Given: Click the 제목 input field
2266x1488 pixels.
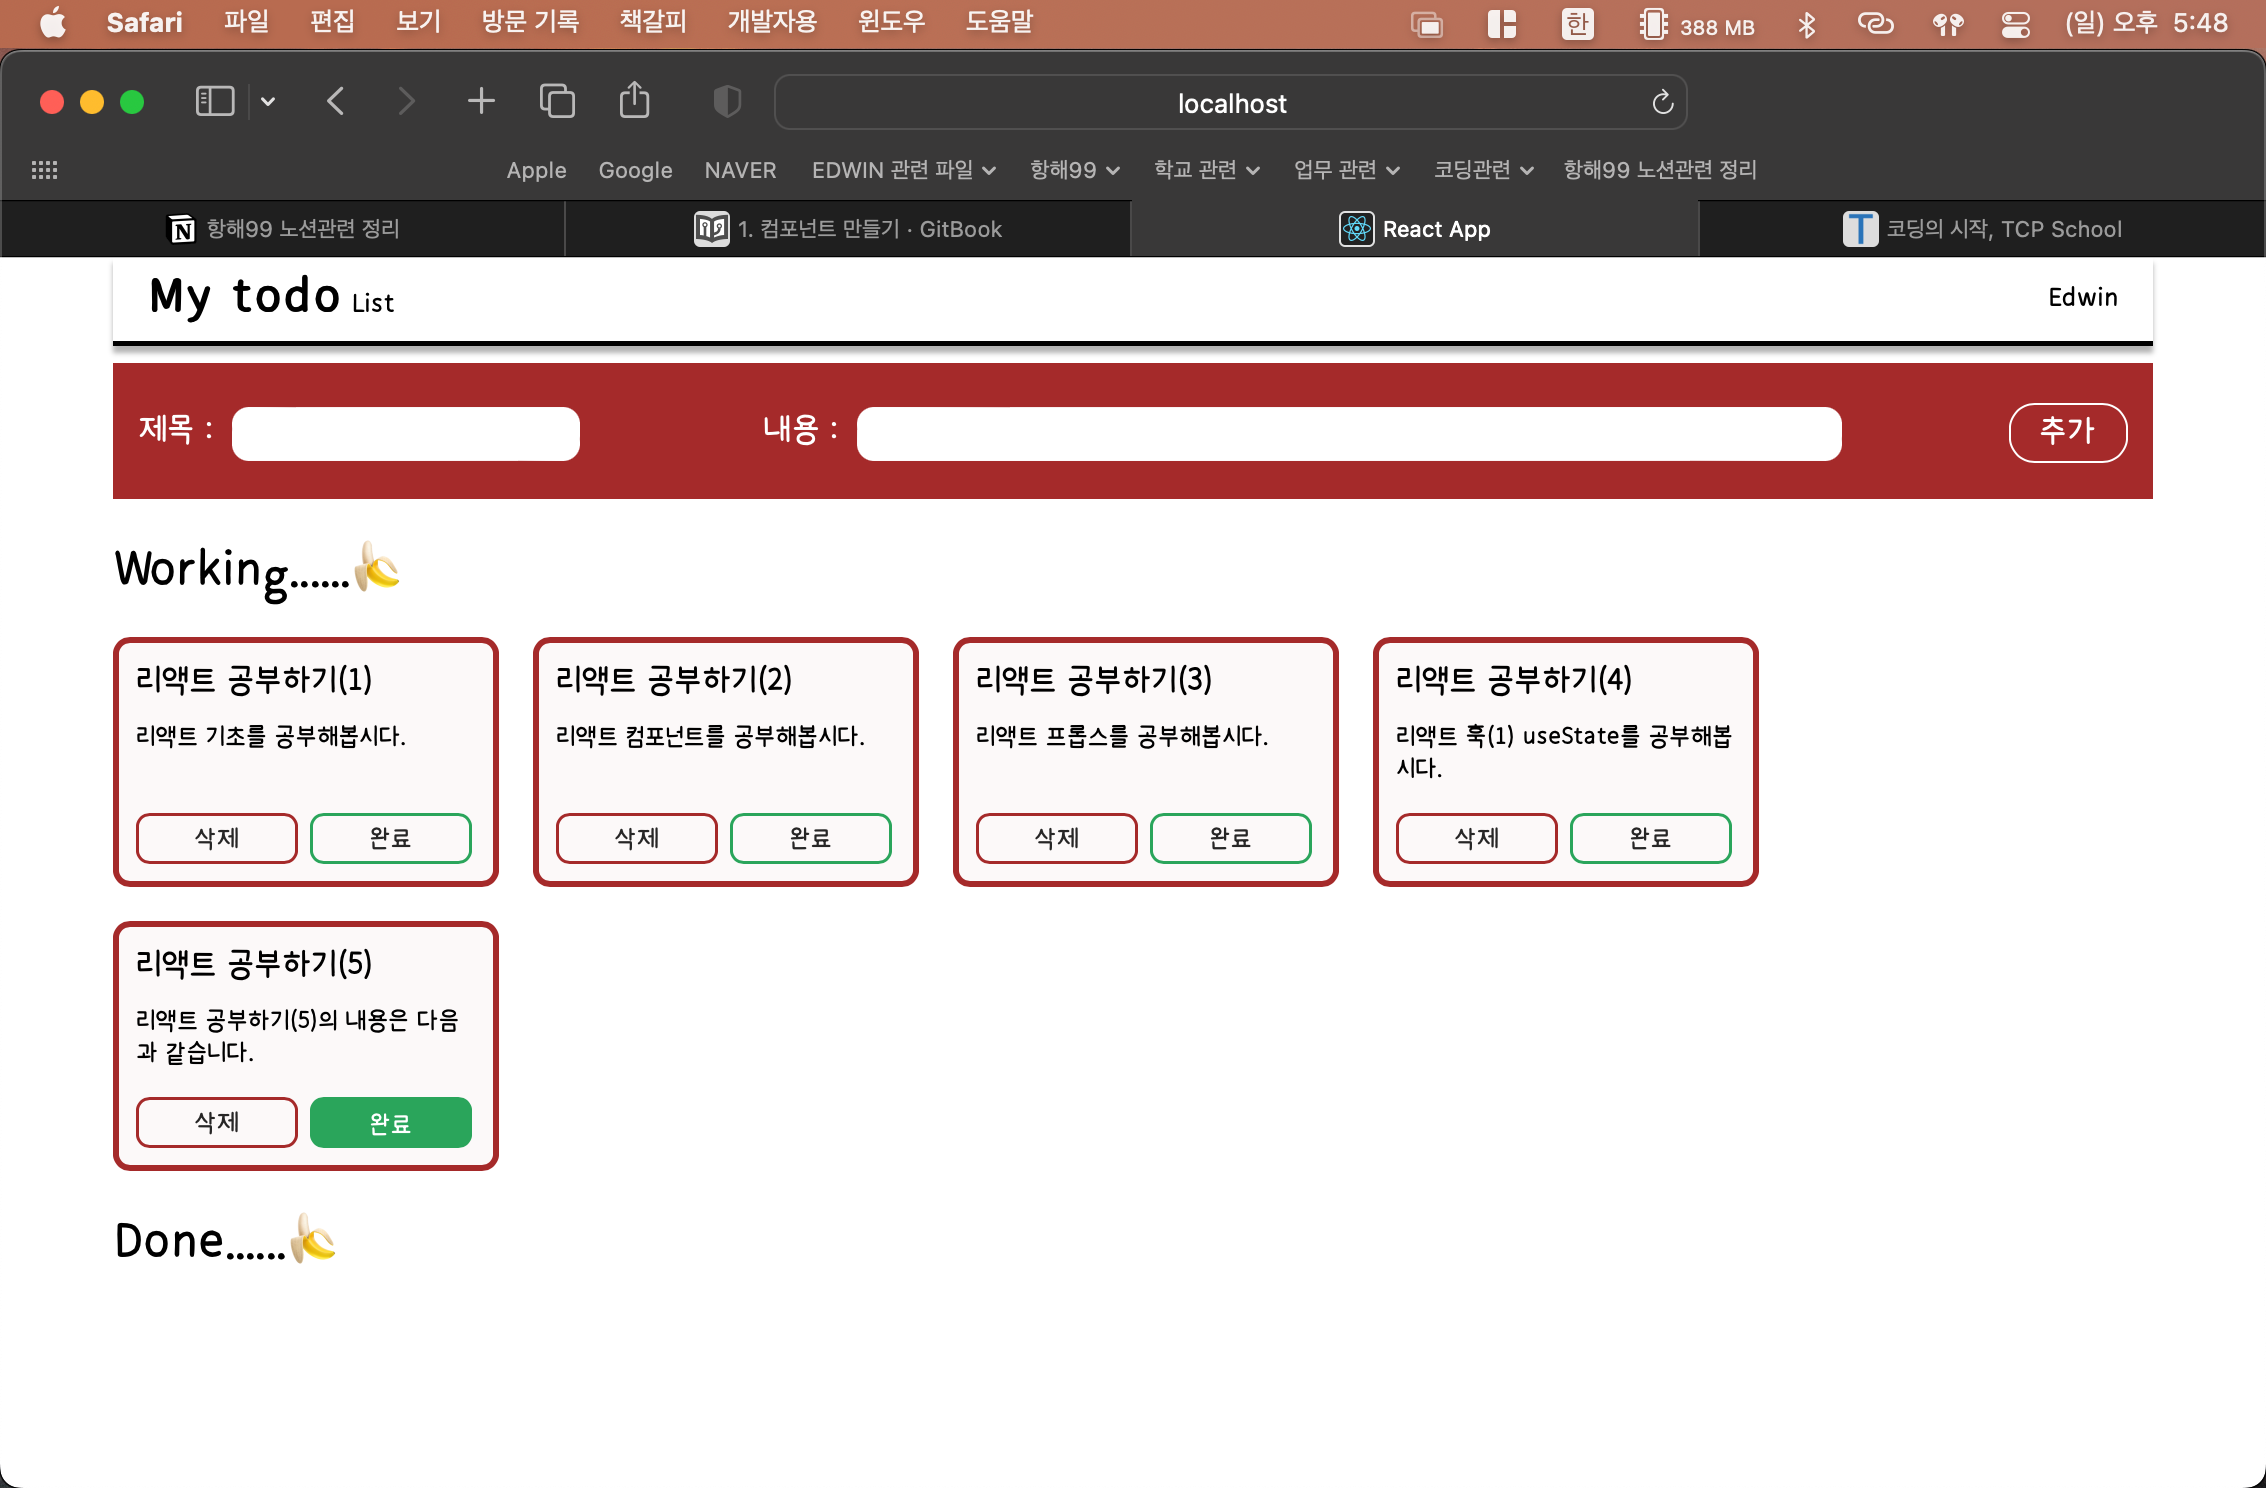Looking at the screenshot, I should tap(406, 433).
